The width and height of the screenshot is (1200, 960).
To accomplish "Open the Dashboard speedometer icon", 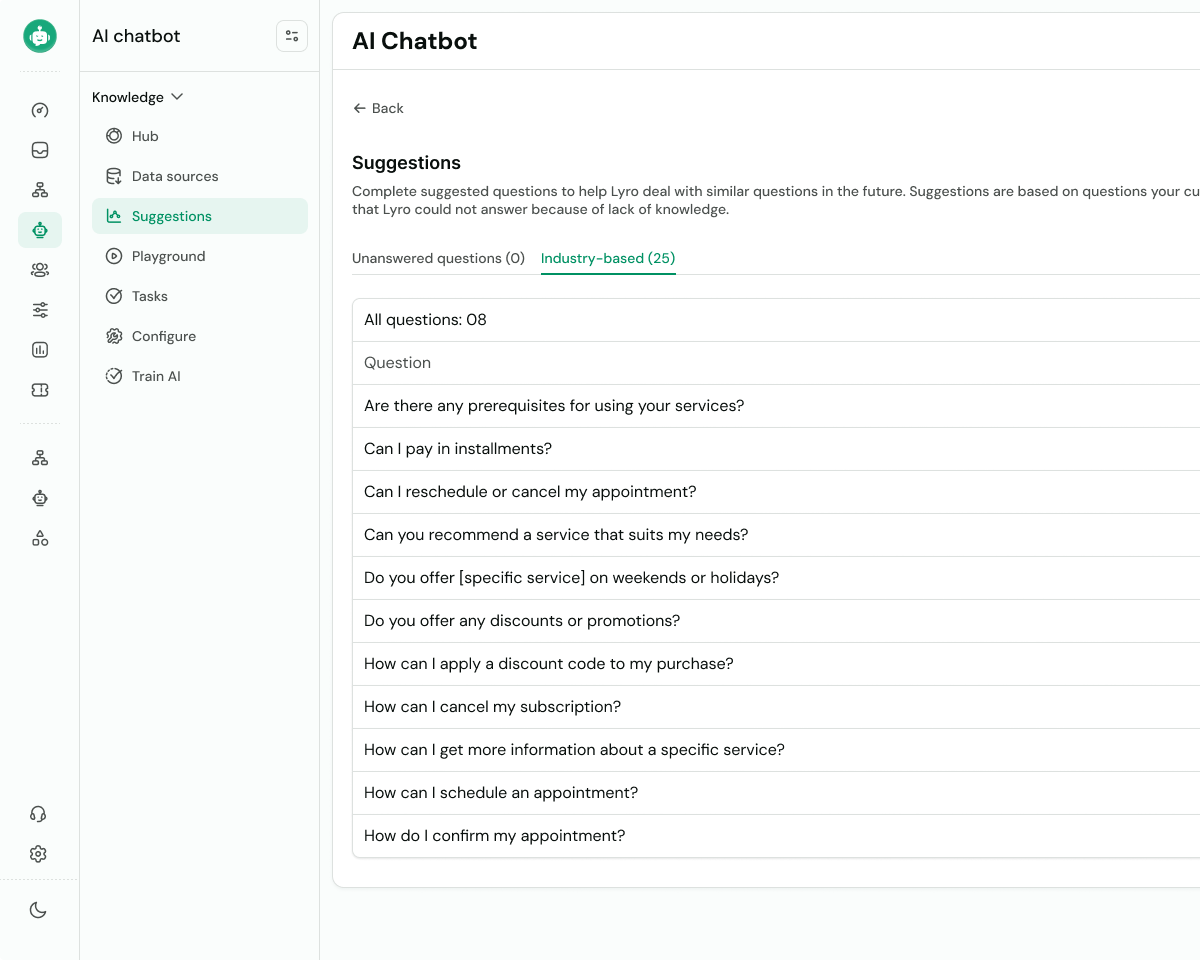I will coord(39,110).
